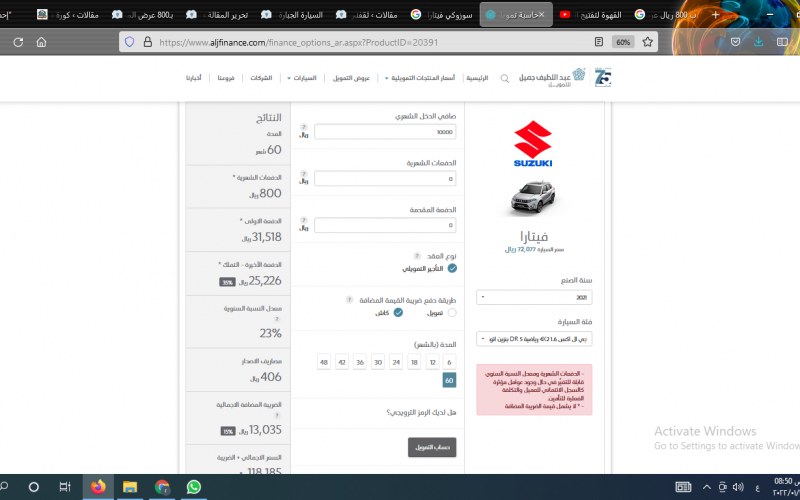
Task: Close the active حاسبة تمويل tab
Action: pos(542,15)
